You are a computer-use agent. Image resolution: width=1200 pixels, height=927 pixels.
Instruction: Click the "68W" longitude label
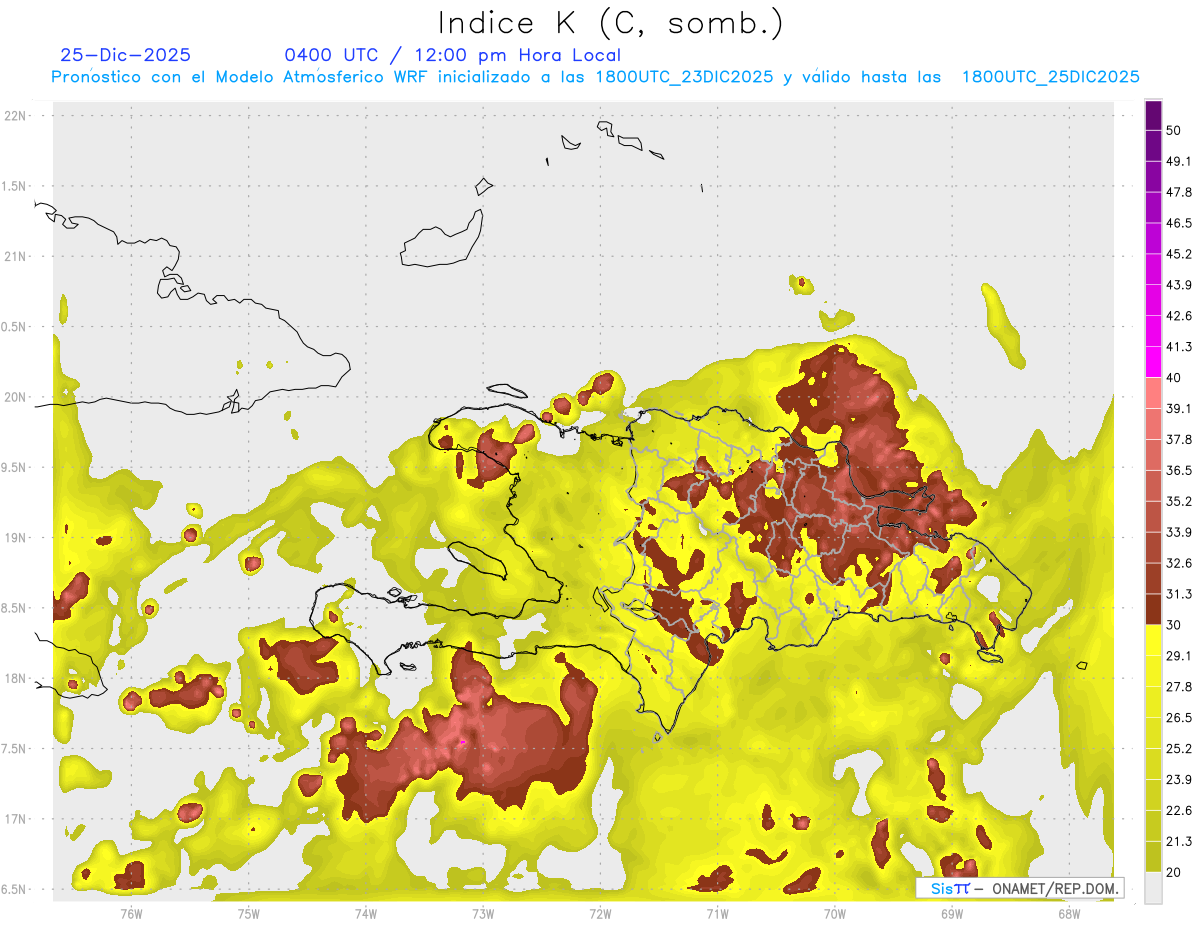(x=1069, y=913)
